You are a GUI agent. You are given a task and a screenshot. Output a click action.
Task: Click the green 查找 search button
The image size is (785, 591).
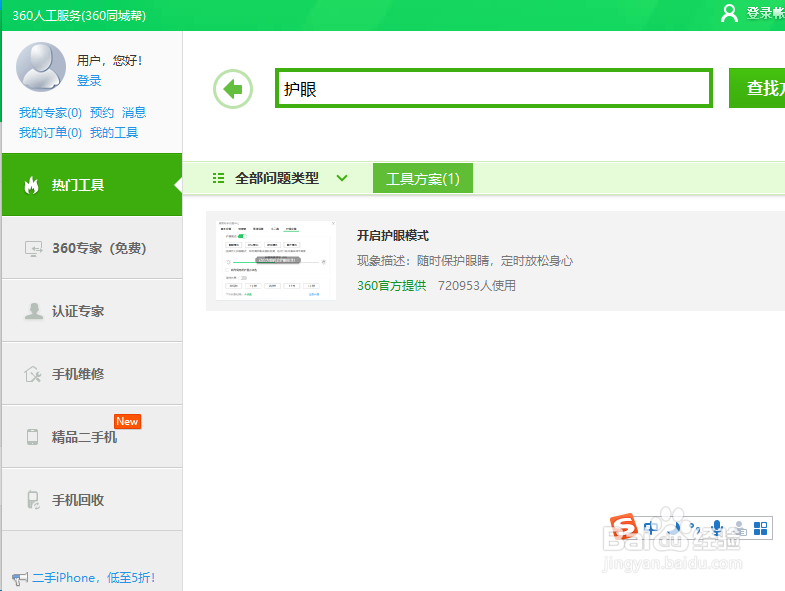pos(757,88)
